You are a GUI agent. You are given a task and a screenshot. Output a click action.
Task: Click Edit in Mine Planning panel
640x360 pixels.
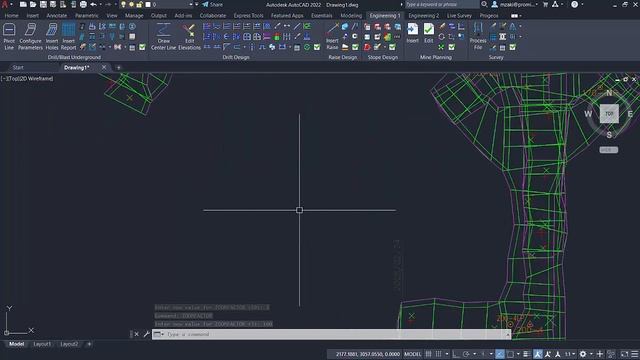(429, 33)
